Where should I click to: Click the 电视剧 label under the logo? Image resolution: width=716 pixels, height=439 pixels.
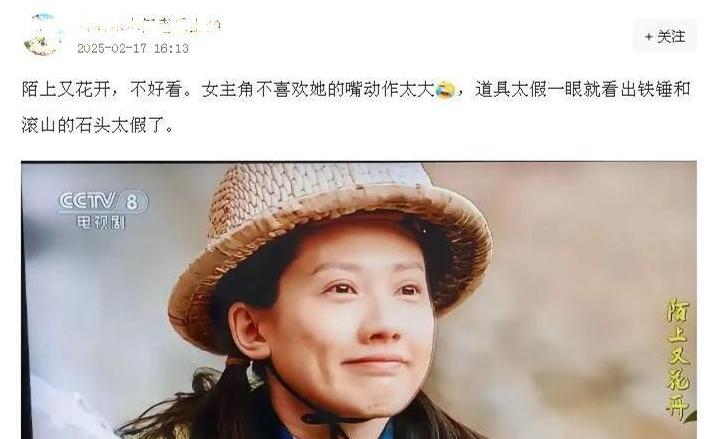[100, 222]
